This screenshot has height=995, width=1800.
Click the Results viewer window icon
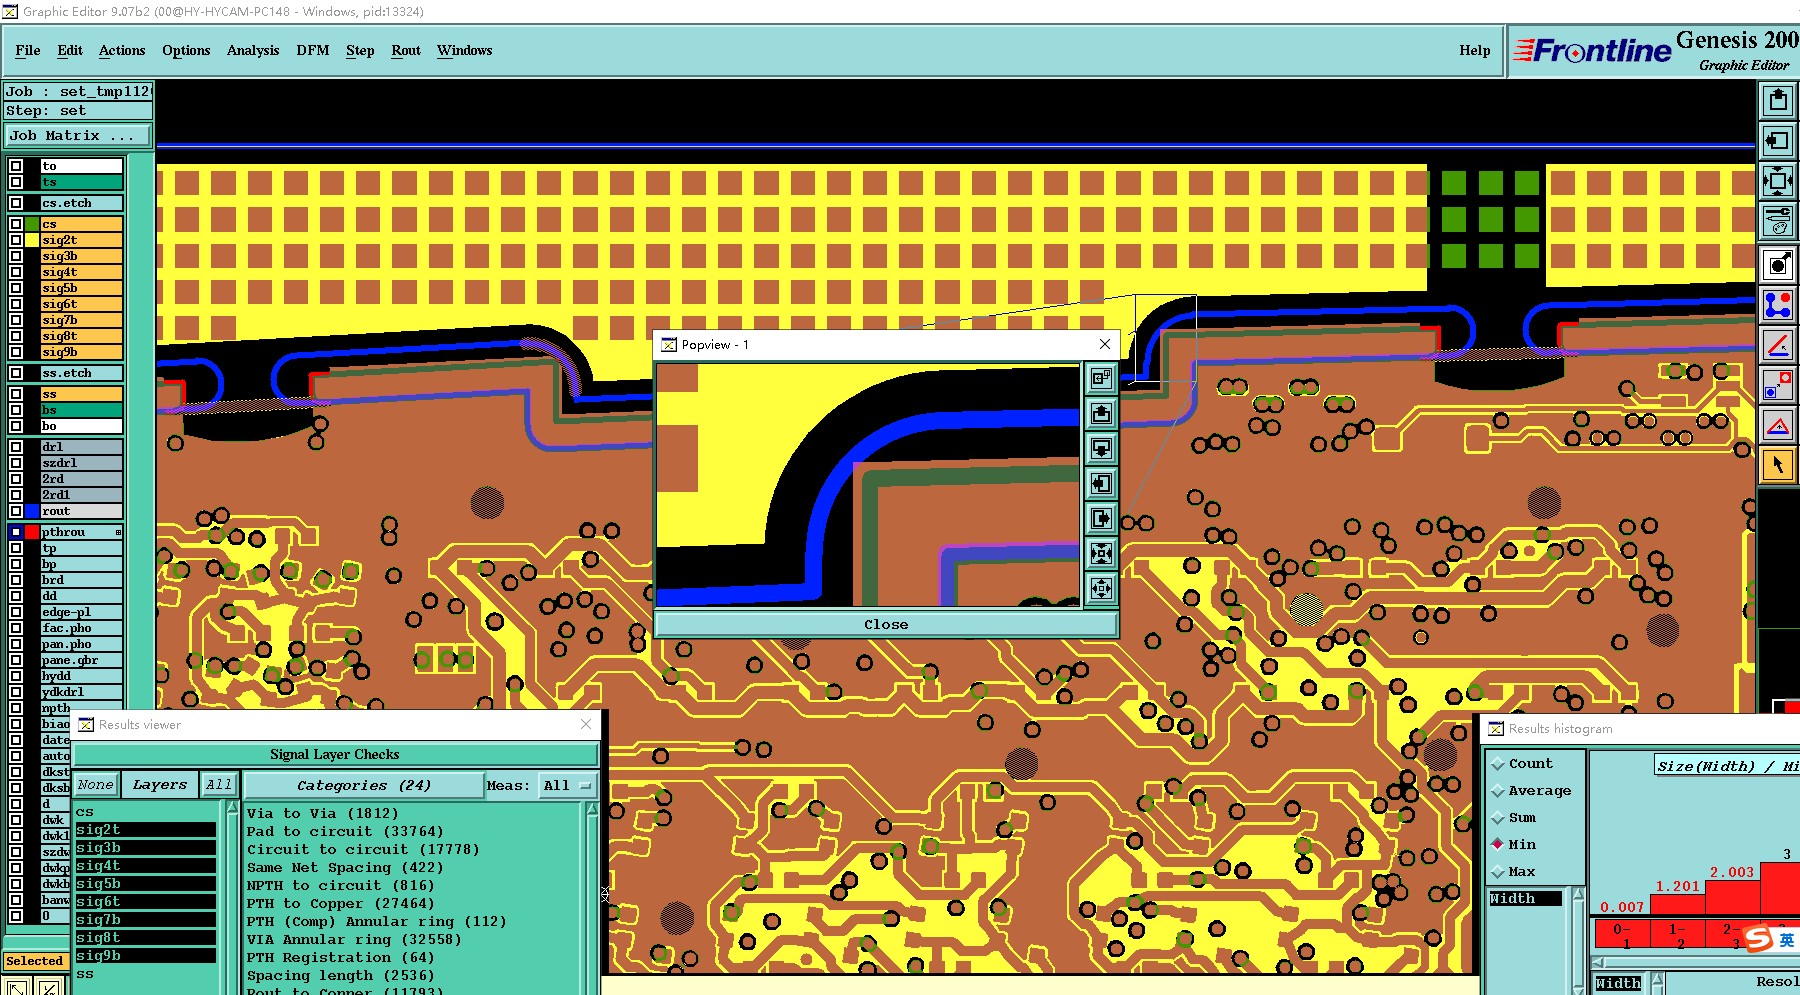86,724
